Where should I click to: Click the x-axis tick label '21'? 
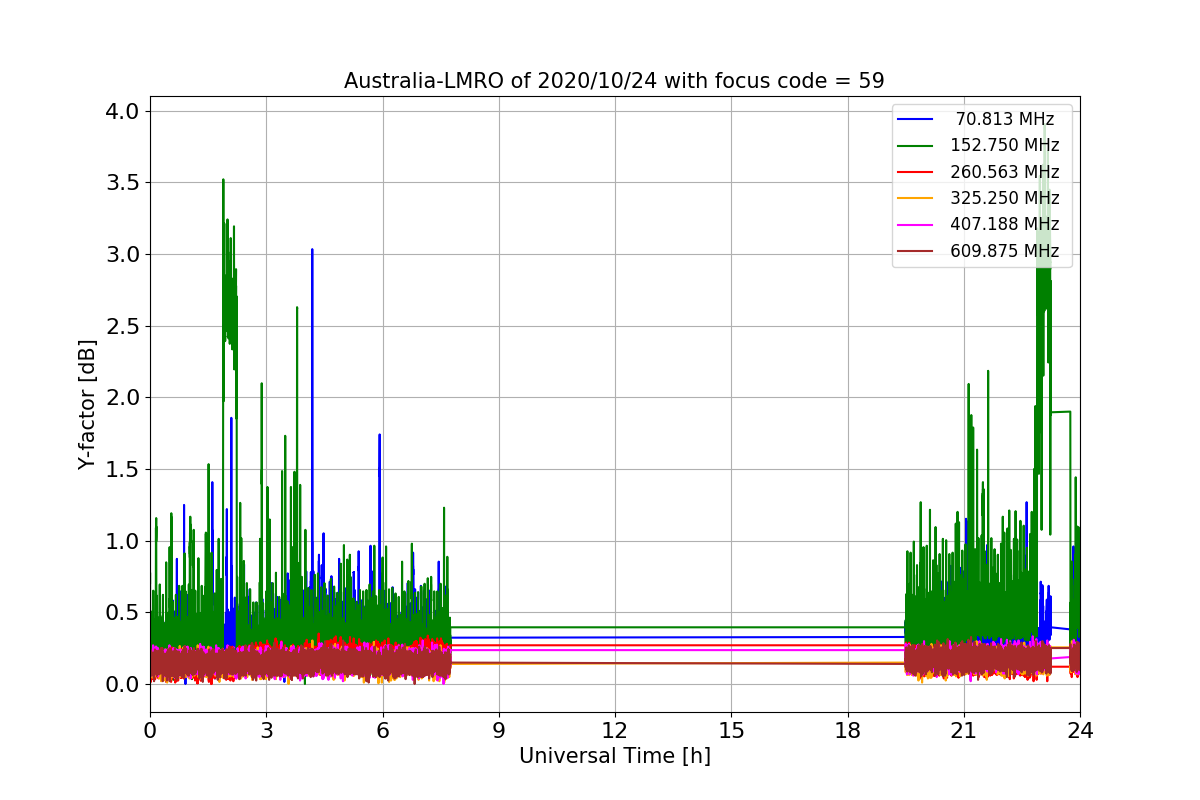pyautogui.click(x=964, y=731)
